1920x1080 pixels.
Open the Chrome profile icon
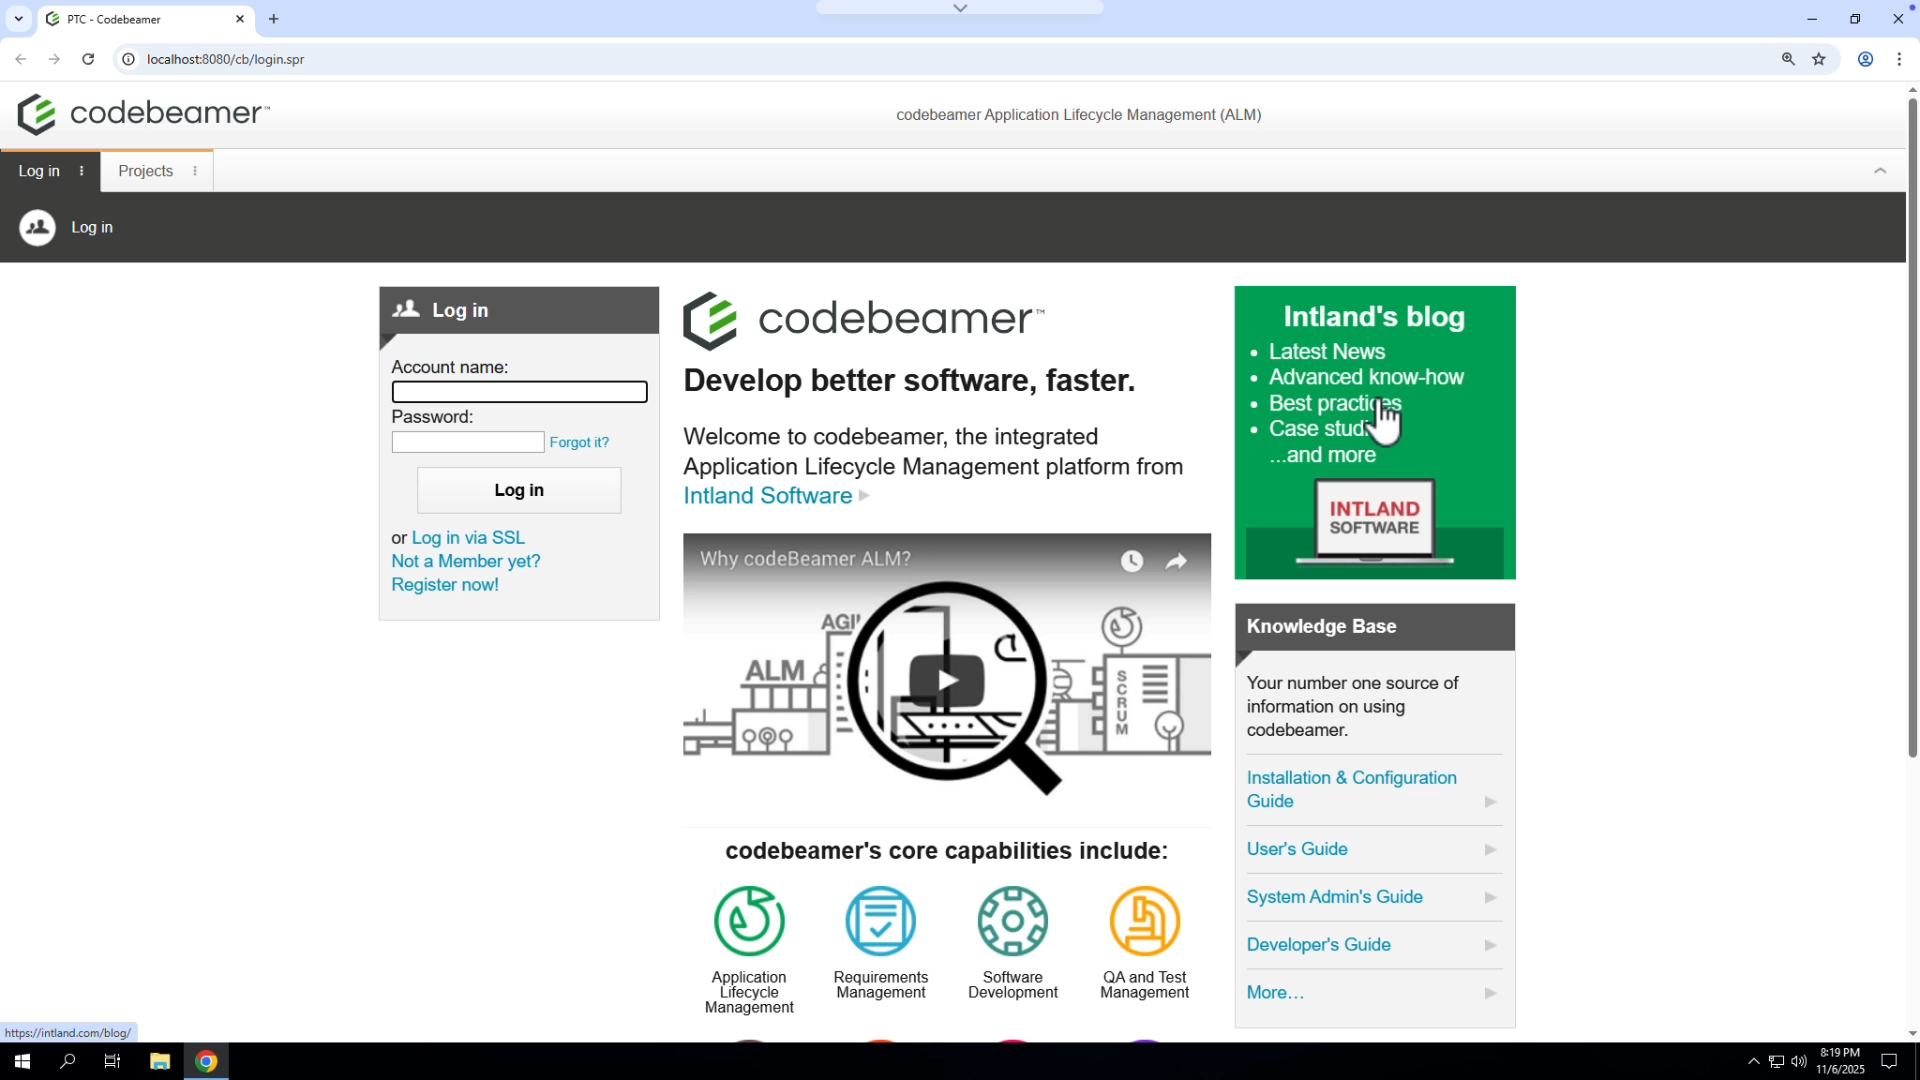tap(1865, 59)
